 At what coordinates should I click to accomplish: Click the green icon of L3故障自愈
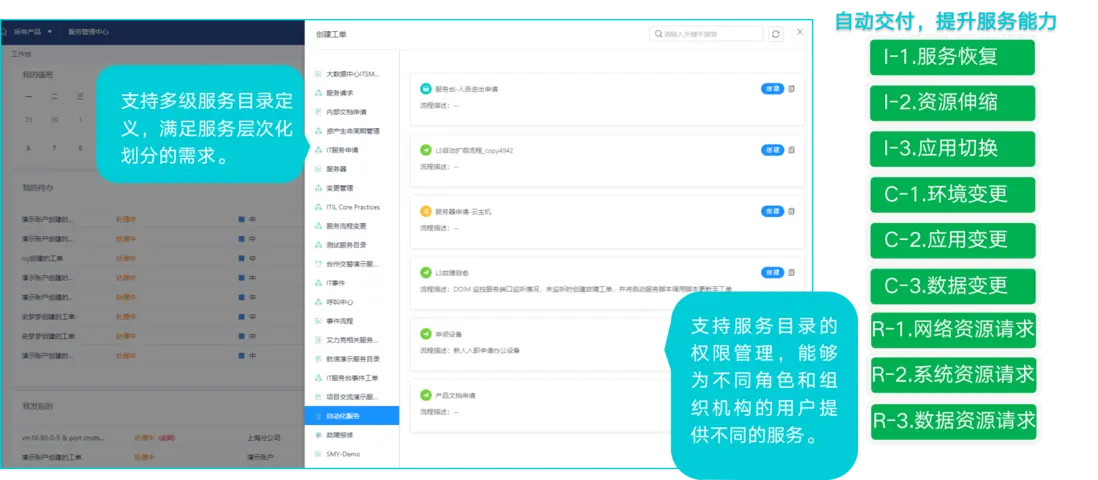[426, 272]
